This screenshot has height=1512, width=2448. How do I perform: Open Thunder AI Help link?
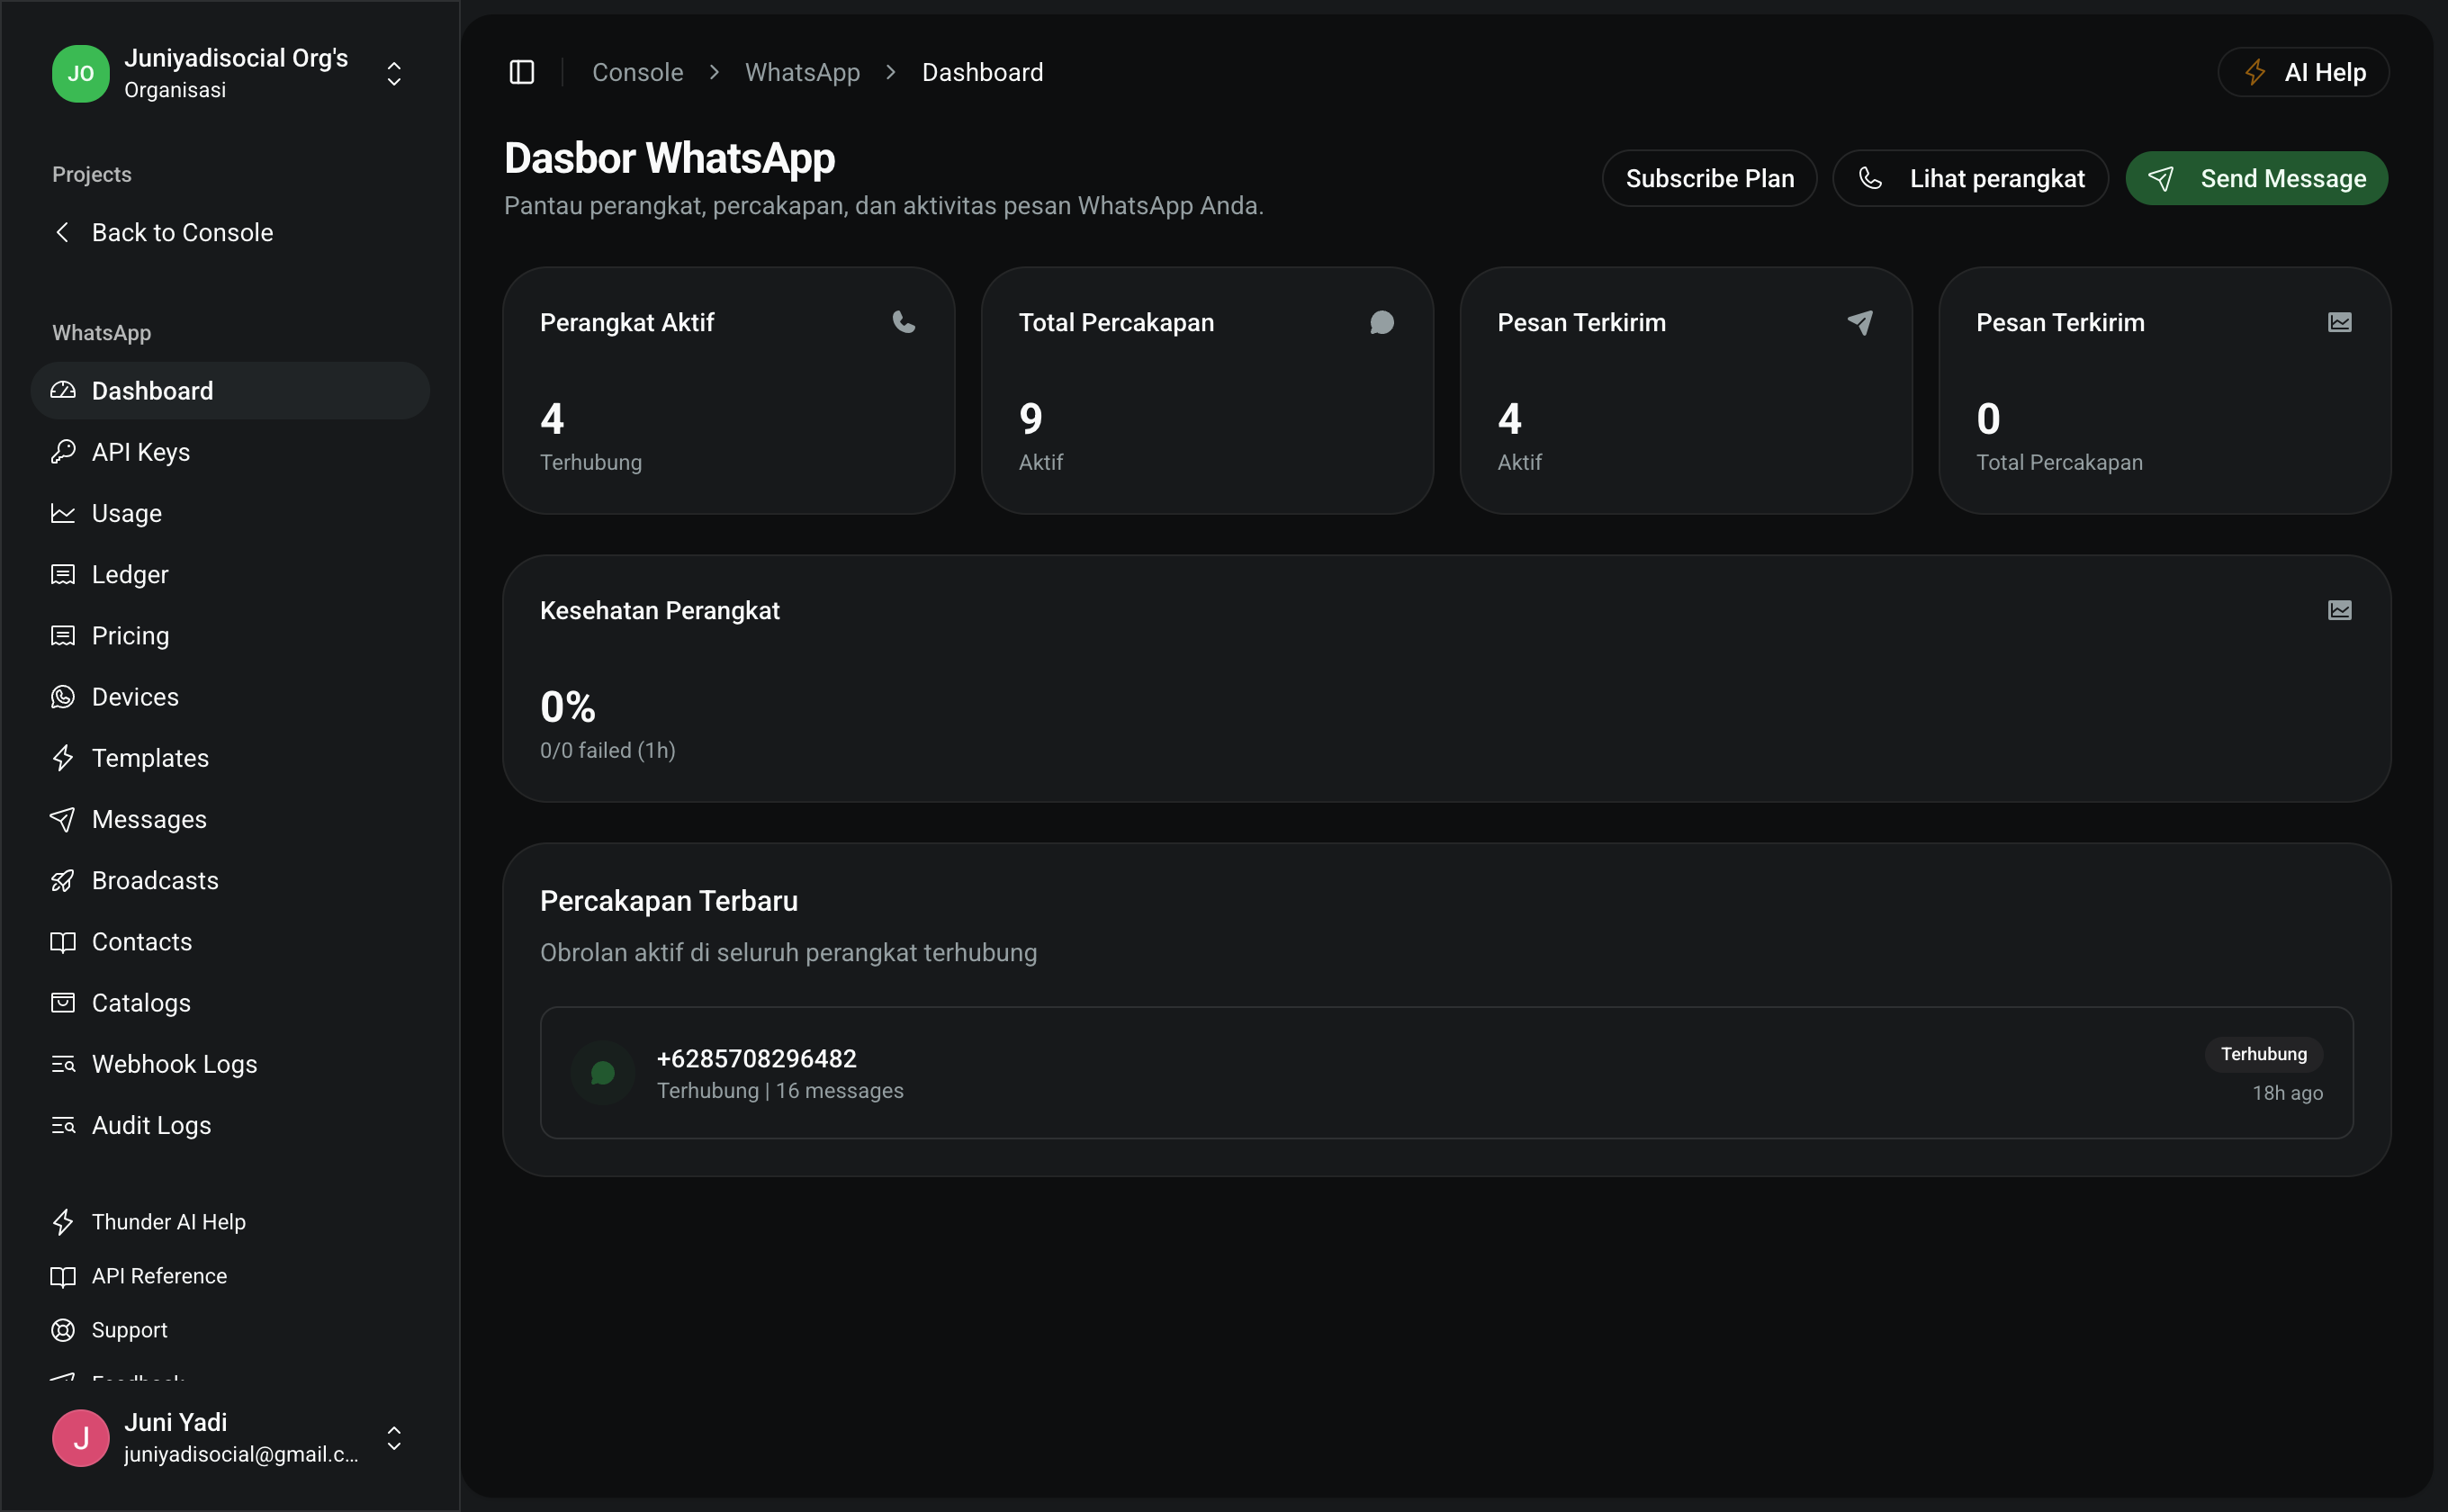click(231, 1222)
